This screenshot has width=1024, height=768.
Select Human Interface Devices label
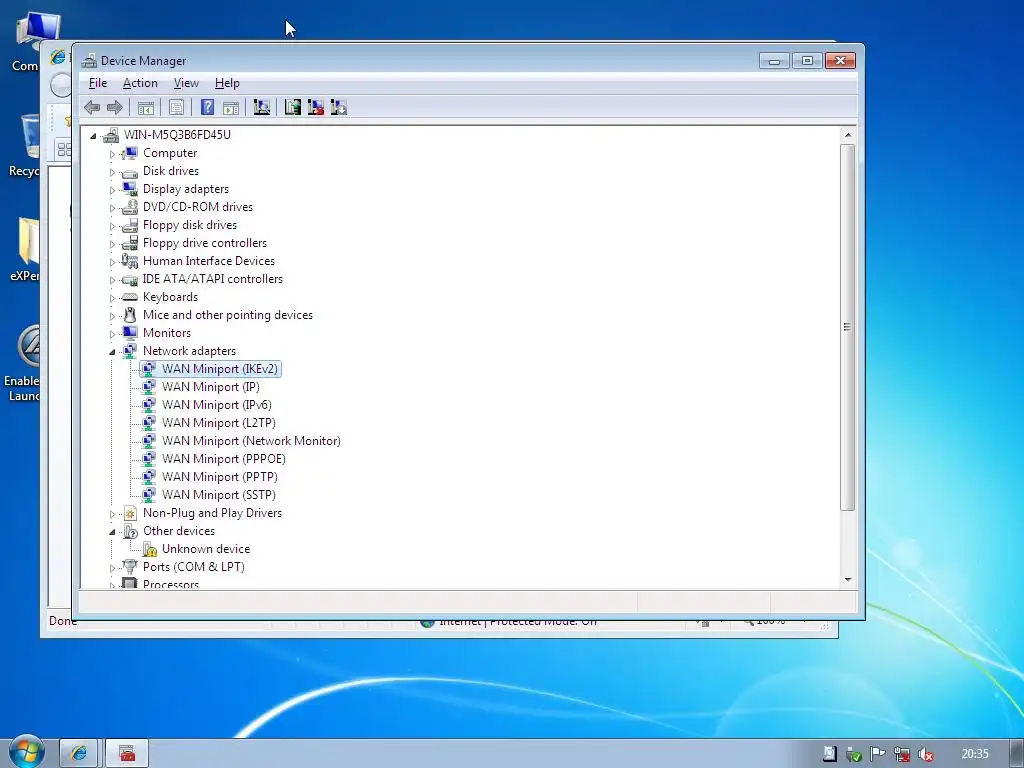(209, 261)
